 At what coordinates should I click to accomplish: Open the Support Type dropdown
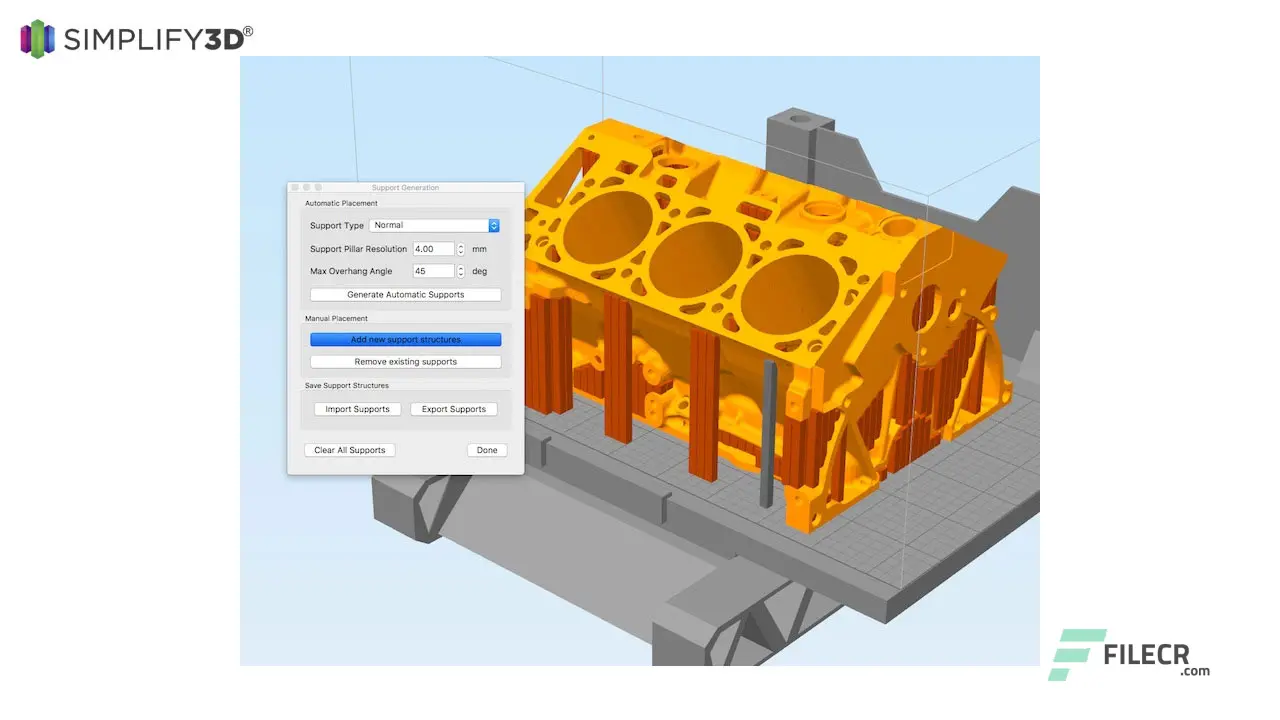click(x=434, y=226)
